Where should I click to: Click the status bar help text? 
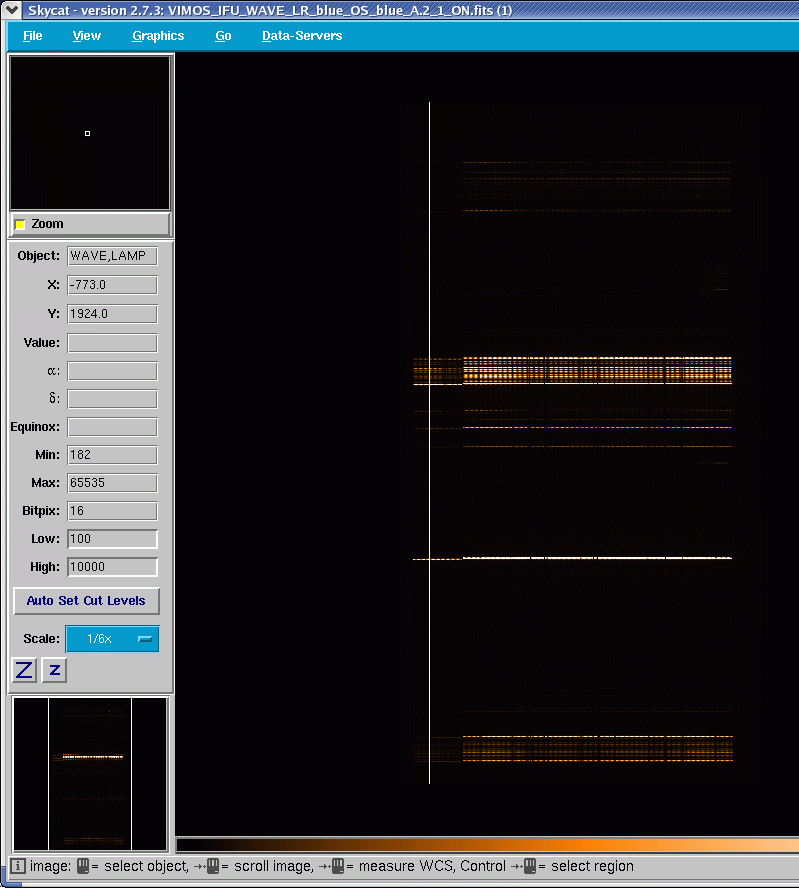331,866
